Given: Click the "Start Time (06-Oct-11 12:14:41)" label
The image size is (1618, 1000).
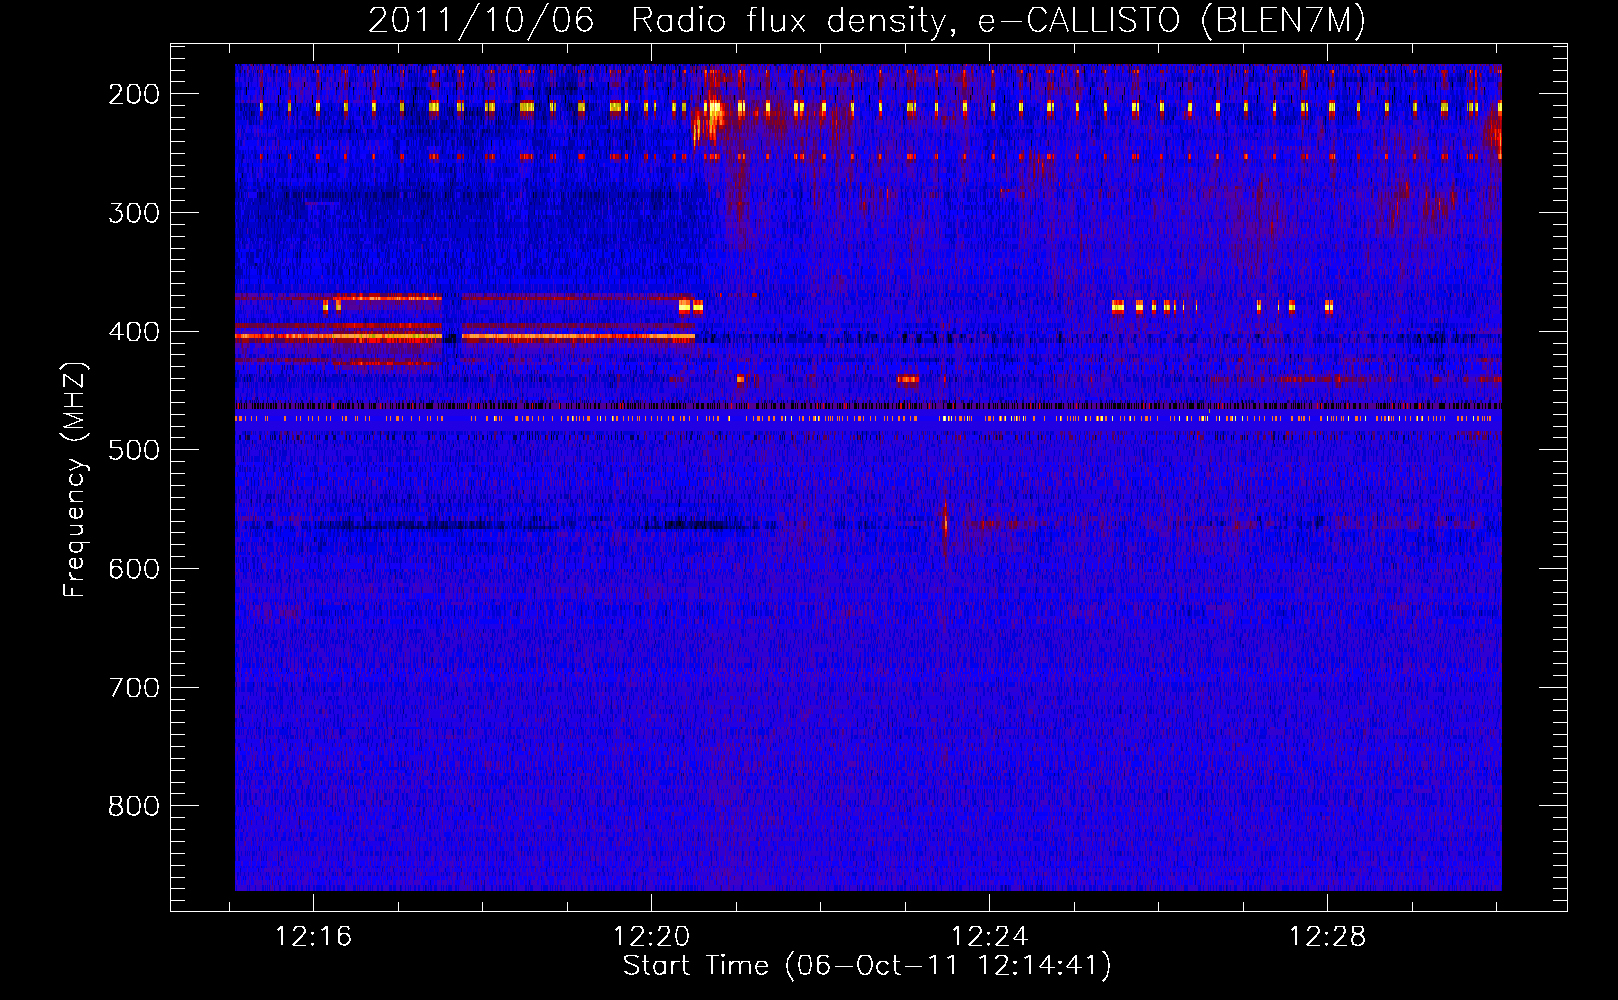Looking at the screenshot, I should 867,966.
